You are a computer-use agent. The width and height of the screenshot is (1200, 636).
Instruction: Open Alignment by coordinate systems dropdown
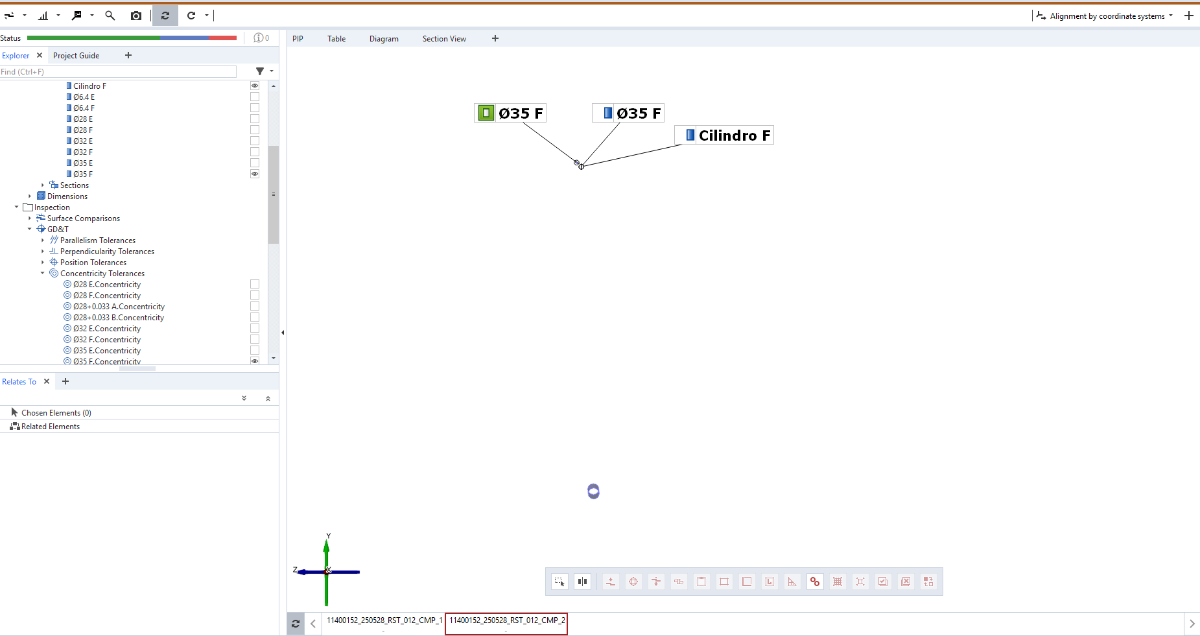point(1105,16)
